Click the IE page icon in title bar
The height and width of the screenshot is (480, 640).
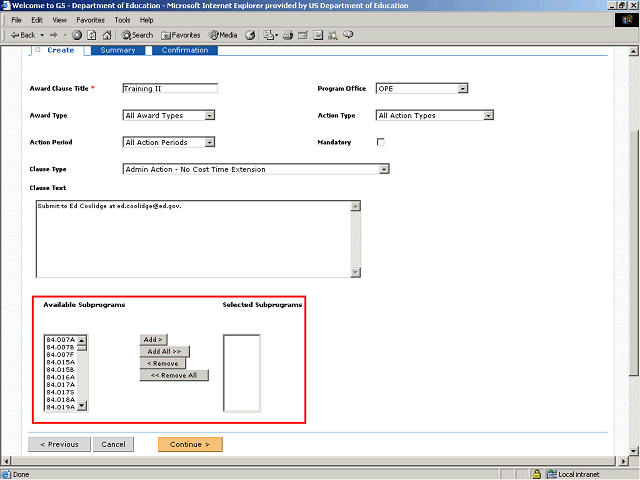[x=5, y=5]
